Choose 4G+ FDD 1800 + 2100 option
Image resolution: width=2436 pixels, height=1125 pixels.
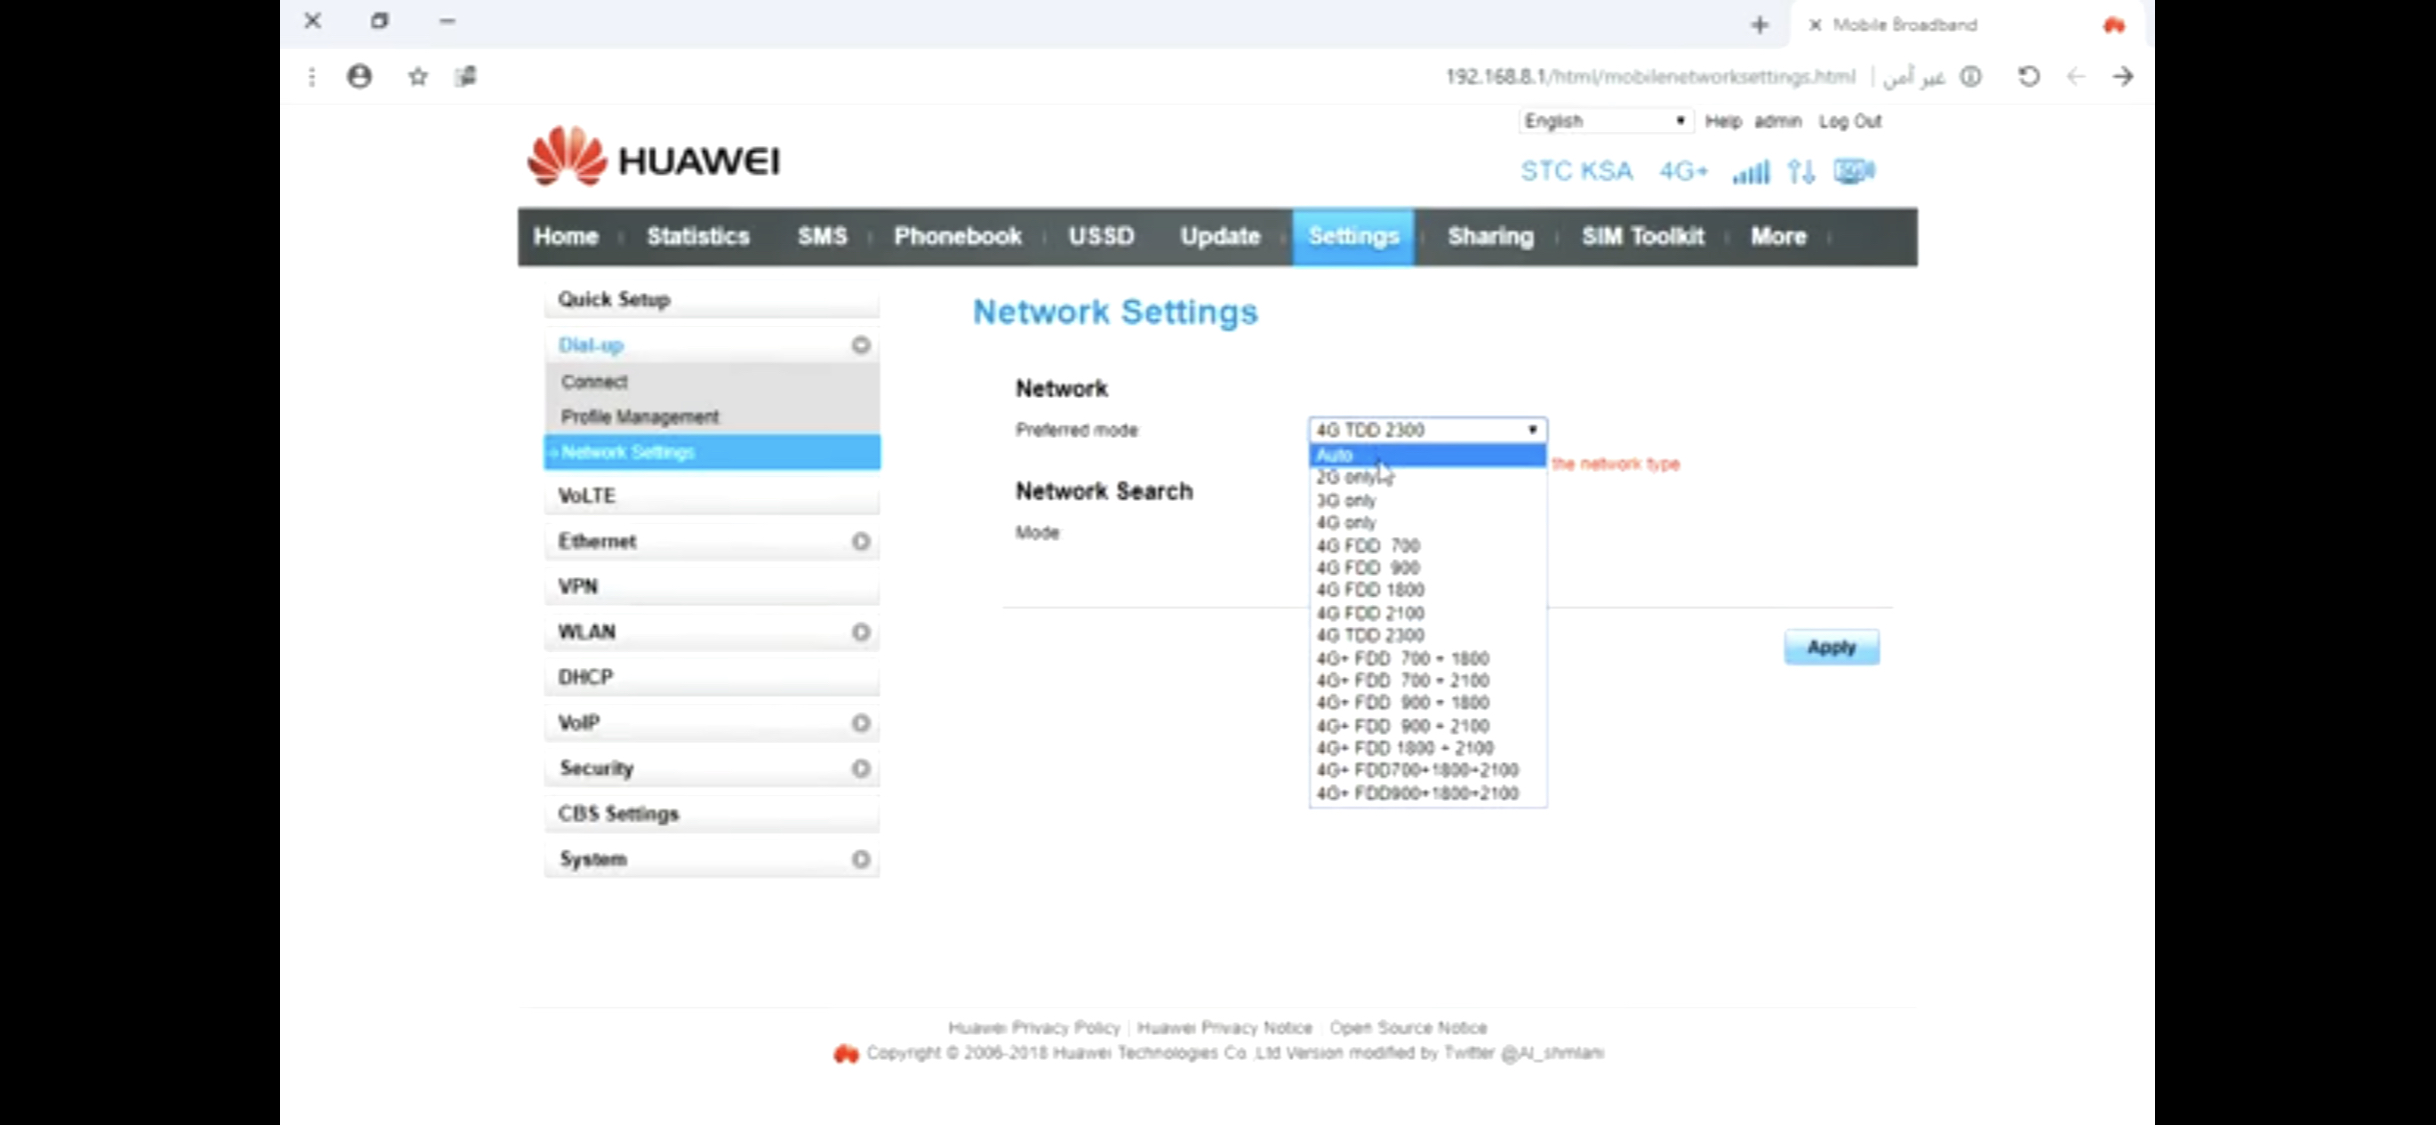click(x=1427, y=748)
